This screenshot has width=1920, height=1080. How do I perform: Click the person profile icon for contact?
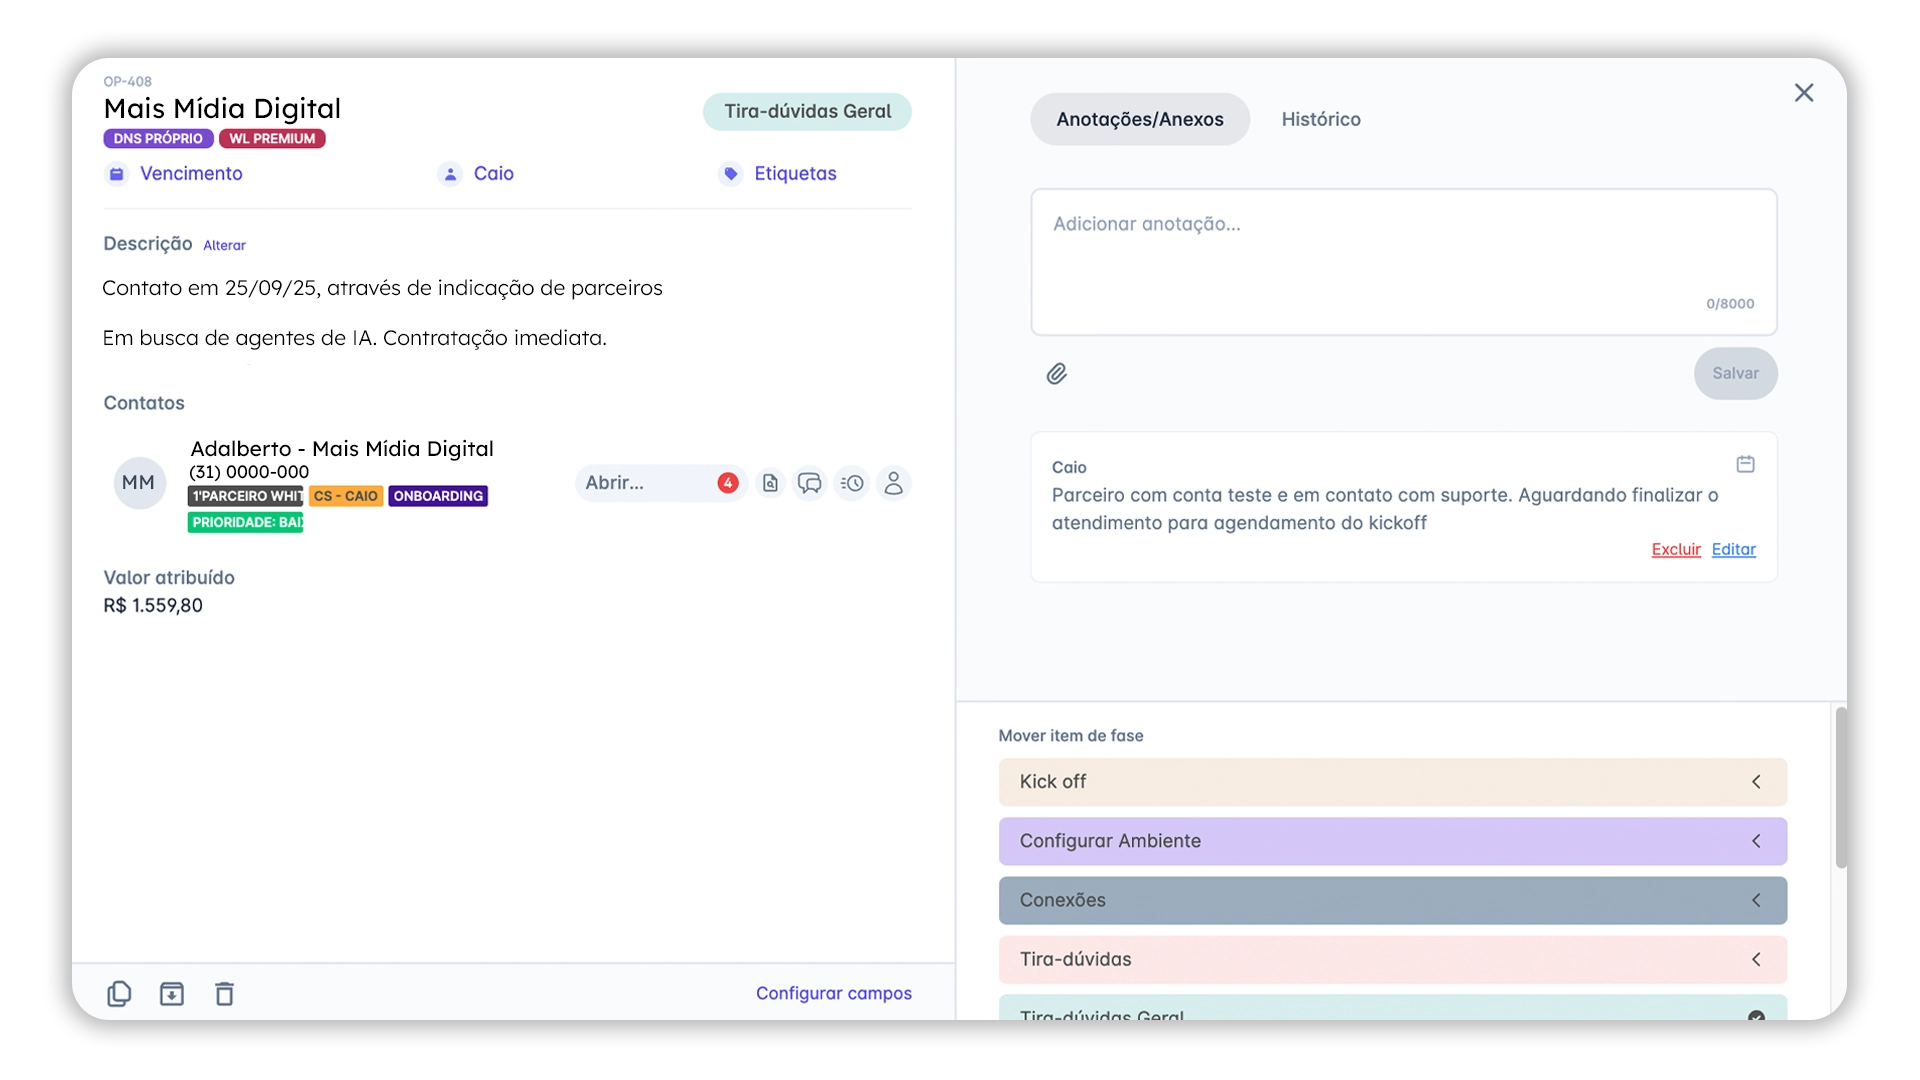(x=893, y=483)
